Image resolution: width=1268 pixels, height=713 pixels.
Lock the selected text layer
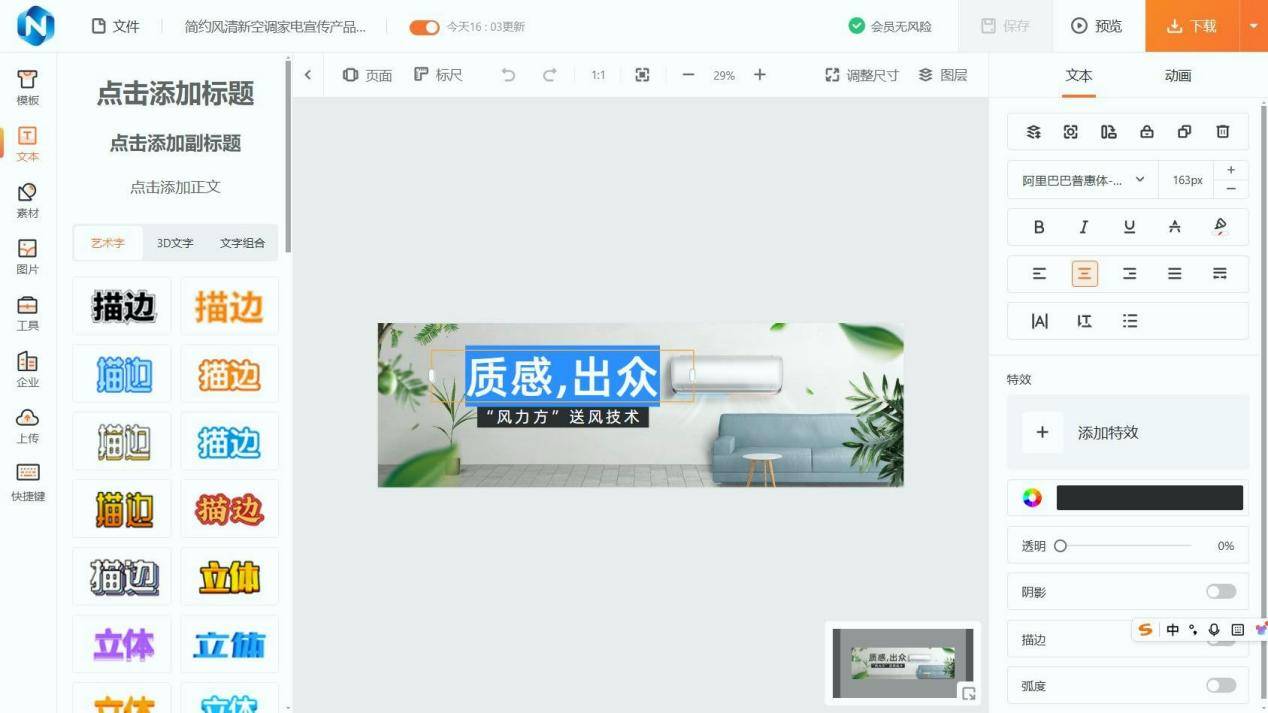point(1146,132)
